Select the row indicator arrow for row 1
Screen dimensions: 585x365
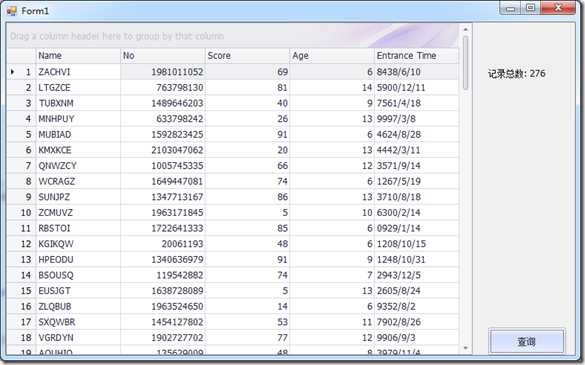(x=13, y=72)
